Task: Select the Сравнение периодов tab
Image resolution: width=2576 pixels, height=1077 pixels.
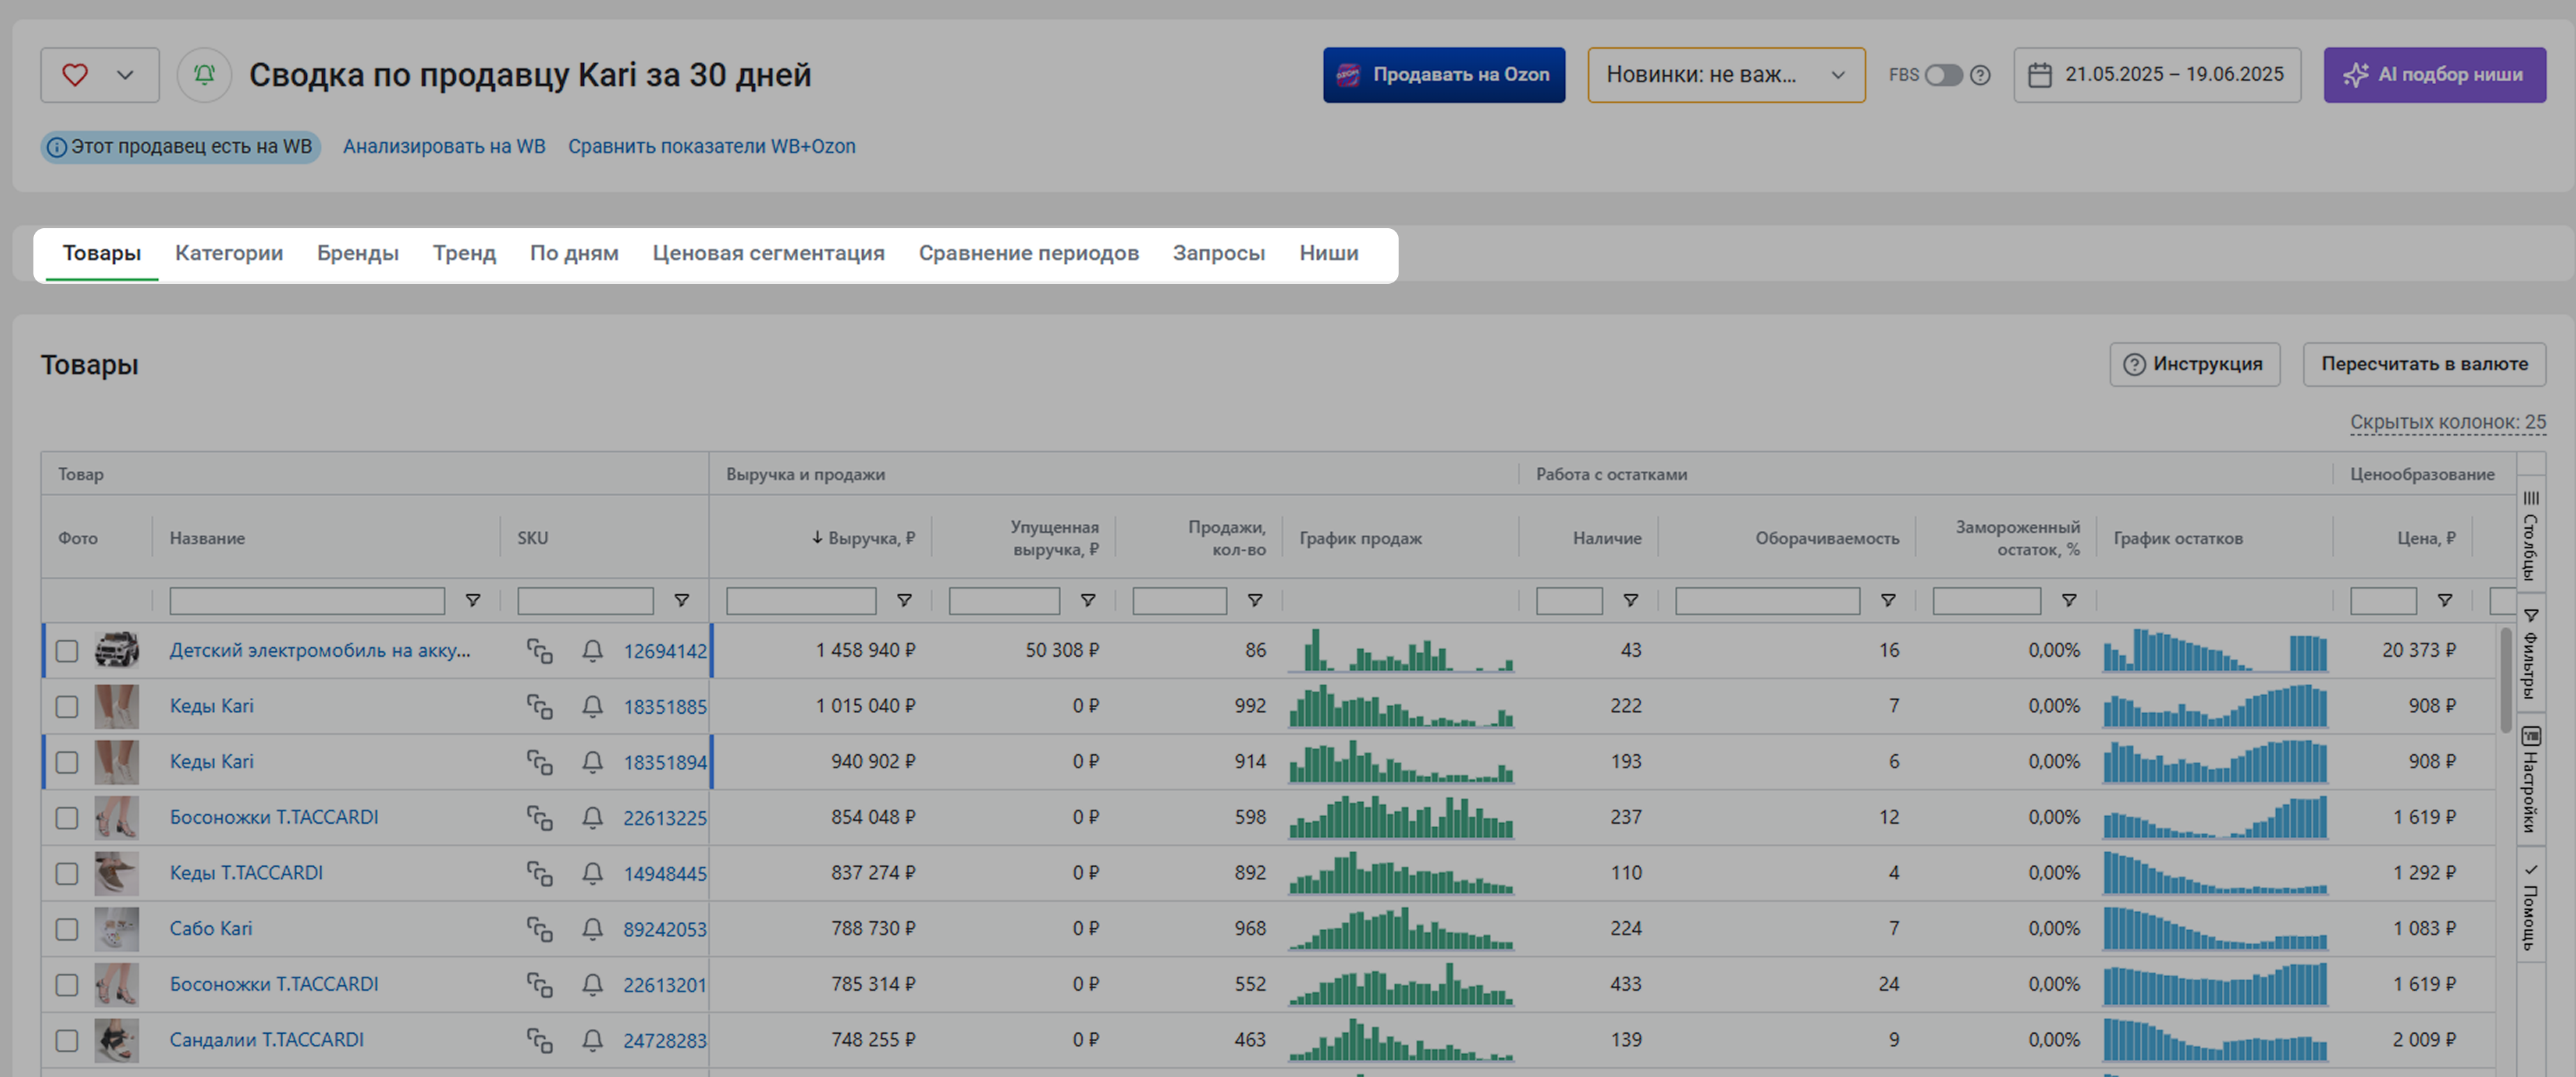Action: [1029, 253]
